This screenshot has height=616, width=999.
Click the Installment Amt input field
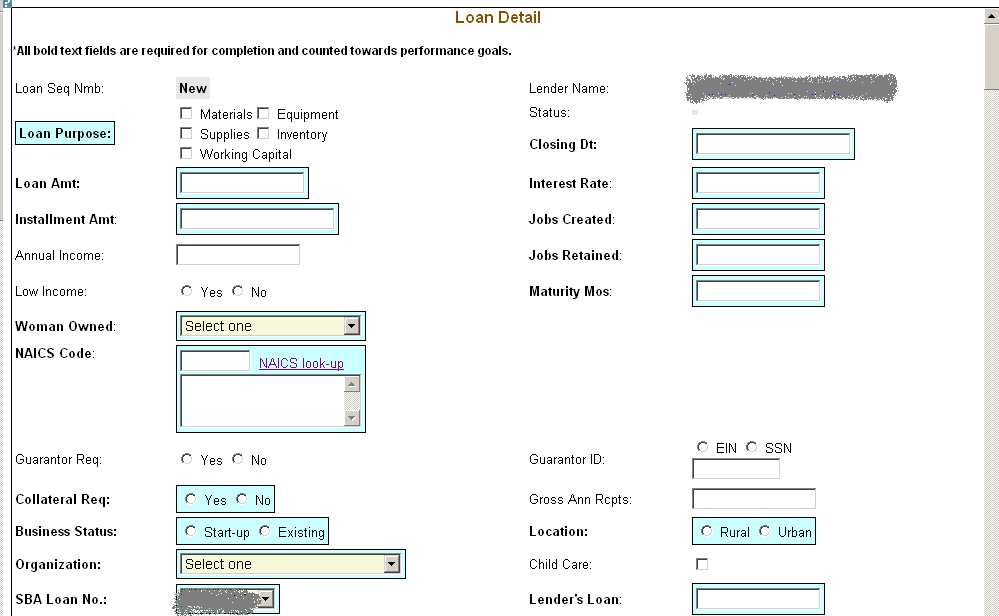coord(257,219)
